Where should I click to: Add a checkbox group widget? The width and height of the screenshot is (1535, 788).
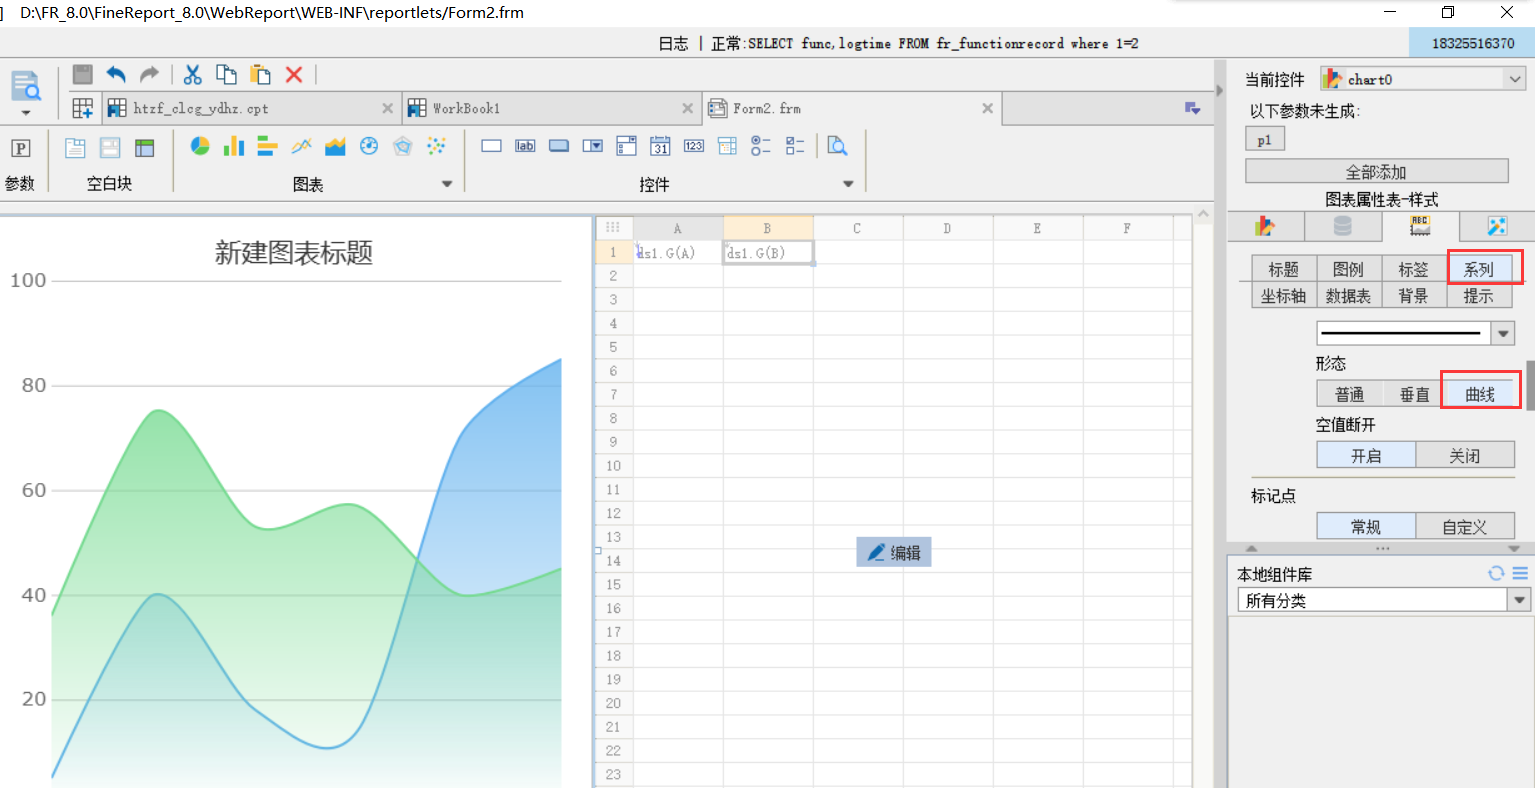[x=795, y=146]
